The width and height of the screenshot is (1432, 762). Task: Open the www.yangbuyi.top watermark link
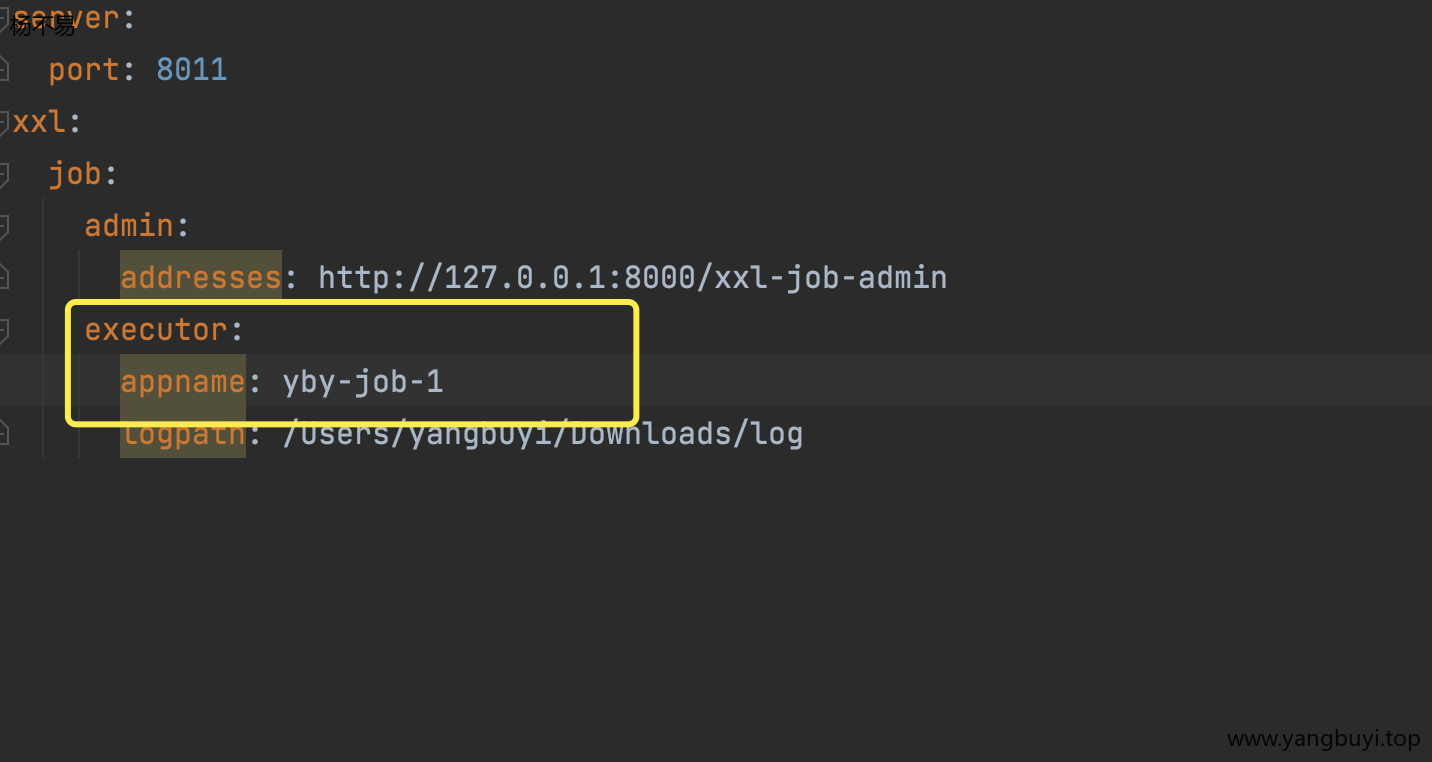tap(1323, 739)
